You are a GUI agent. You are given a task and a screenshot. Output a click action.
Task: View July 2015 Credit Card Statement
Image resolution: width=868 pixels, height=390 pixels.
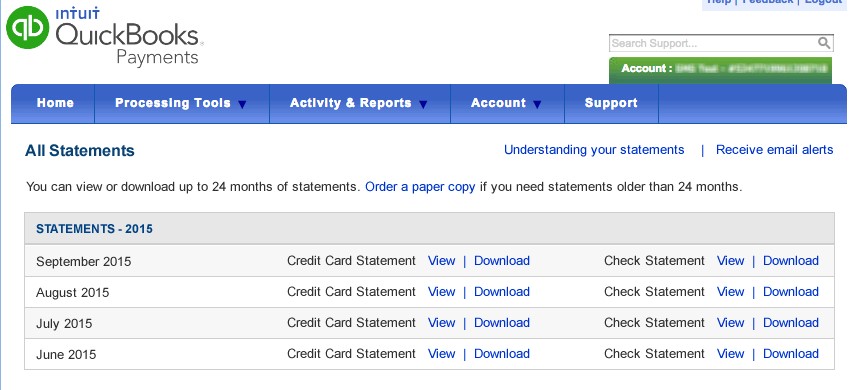coord(441,323)
